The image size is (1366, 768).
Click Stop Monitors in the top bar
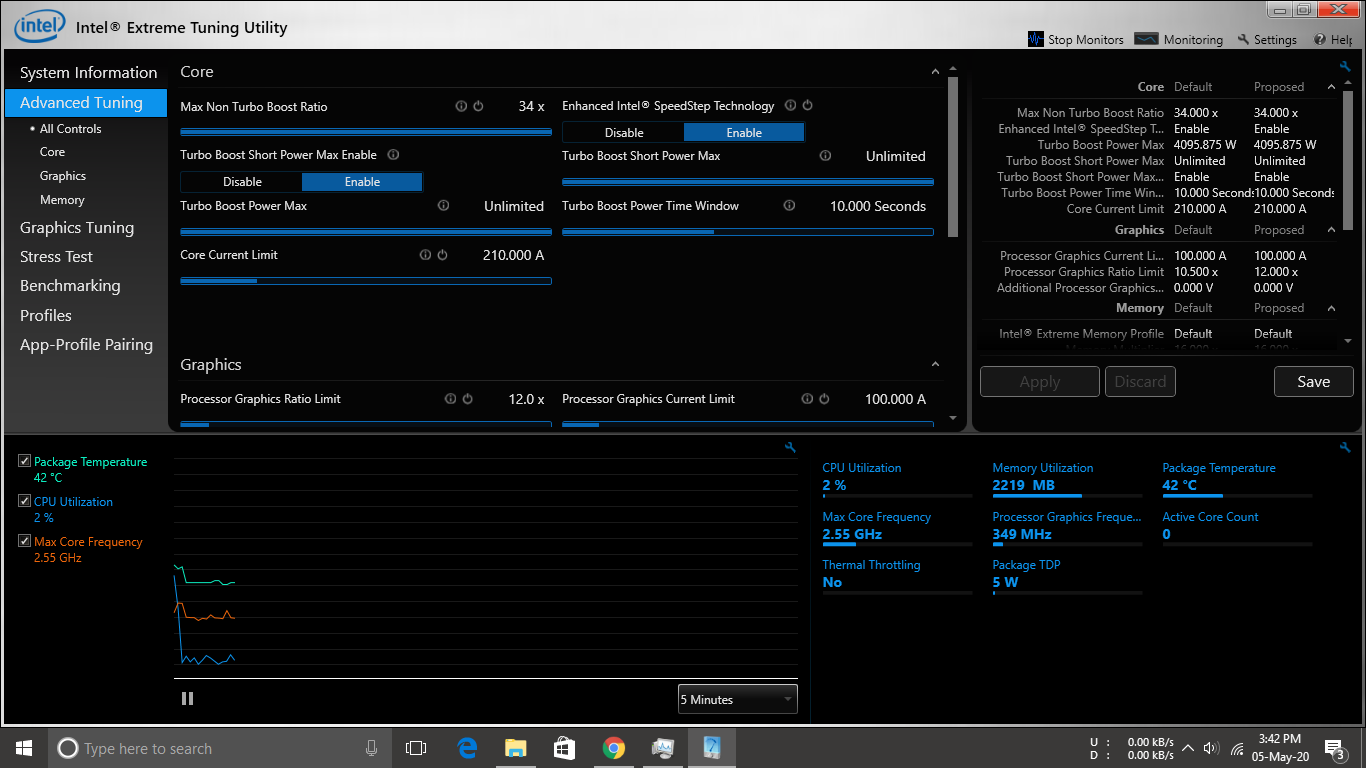(1076, 40)
